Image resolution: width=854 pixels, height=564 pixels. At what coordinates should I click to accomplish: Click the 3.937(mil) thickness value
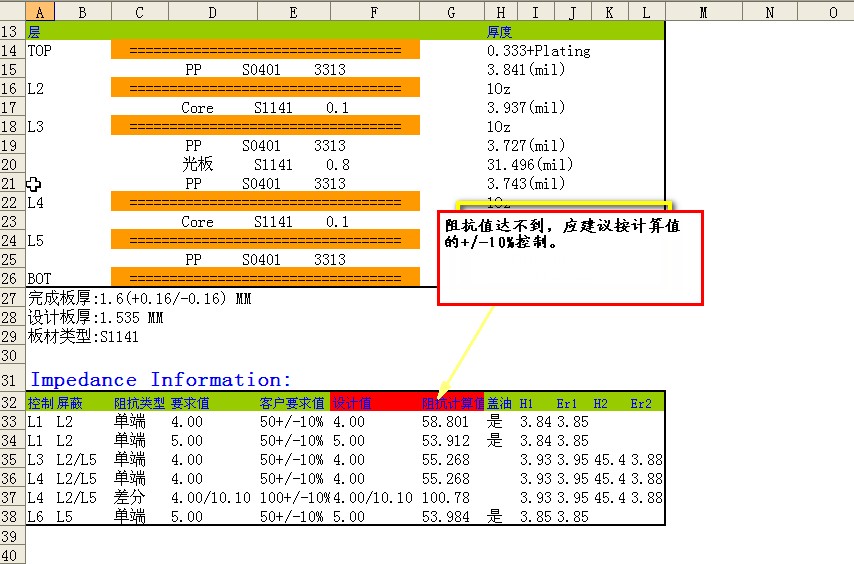[526, 108]
